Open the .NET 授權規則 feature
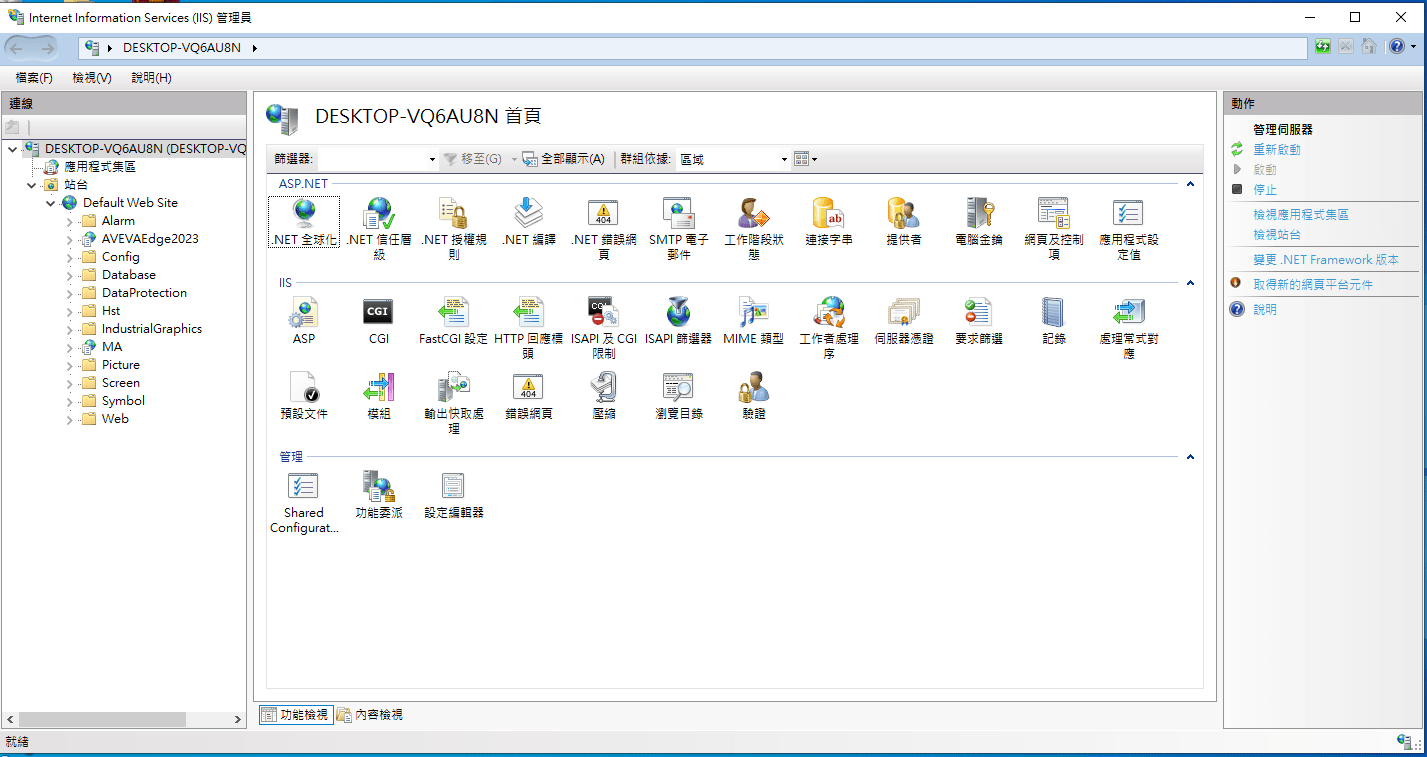The width and height of the screenshot is (1427, 757). pos(454,228)
